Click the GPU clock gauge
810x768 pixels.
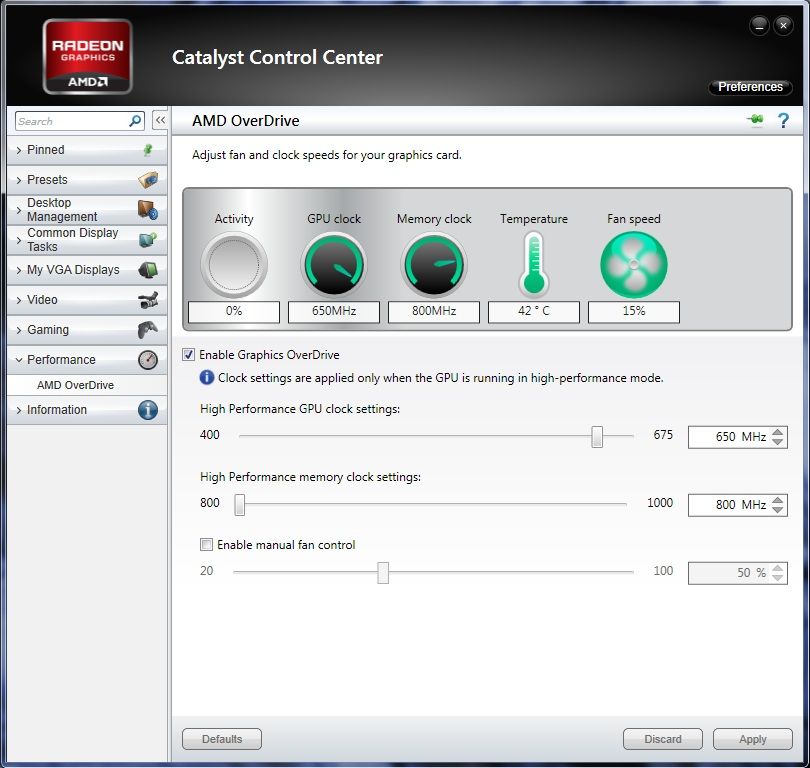334,265
